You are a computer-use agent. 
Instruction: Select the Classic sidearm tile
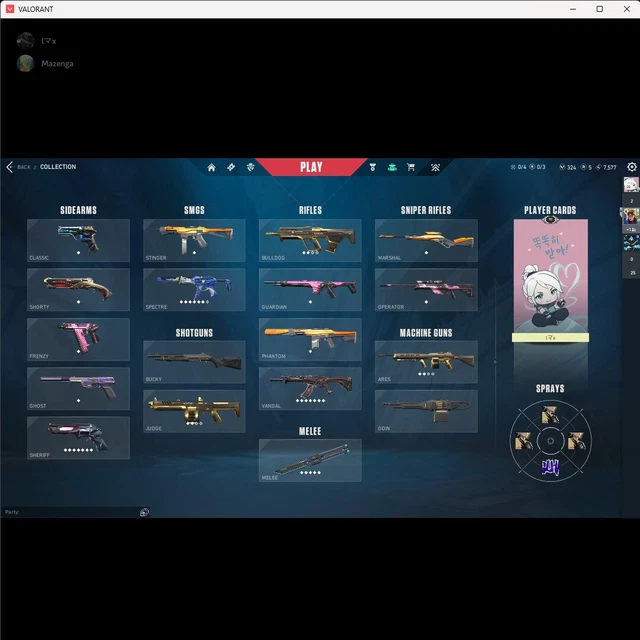(x=78, y=240)
